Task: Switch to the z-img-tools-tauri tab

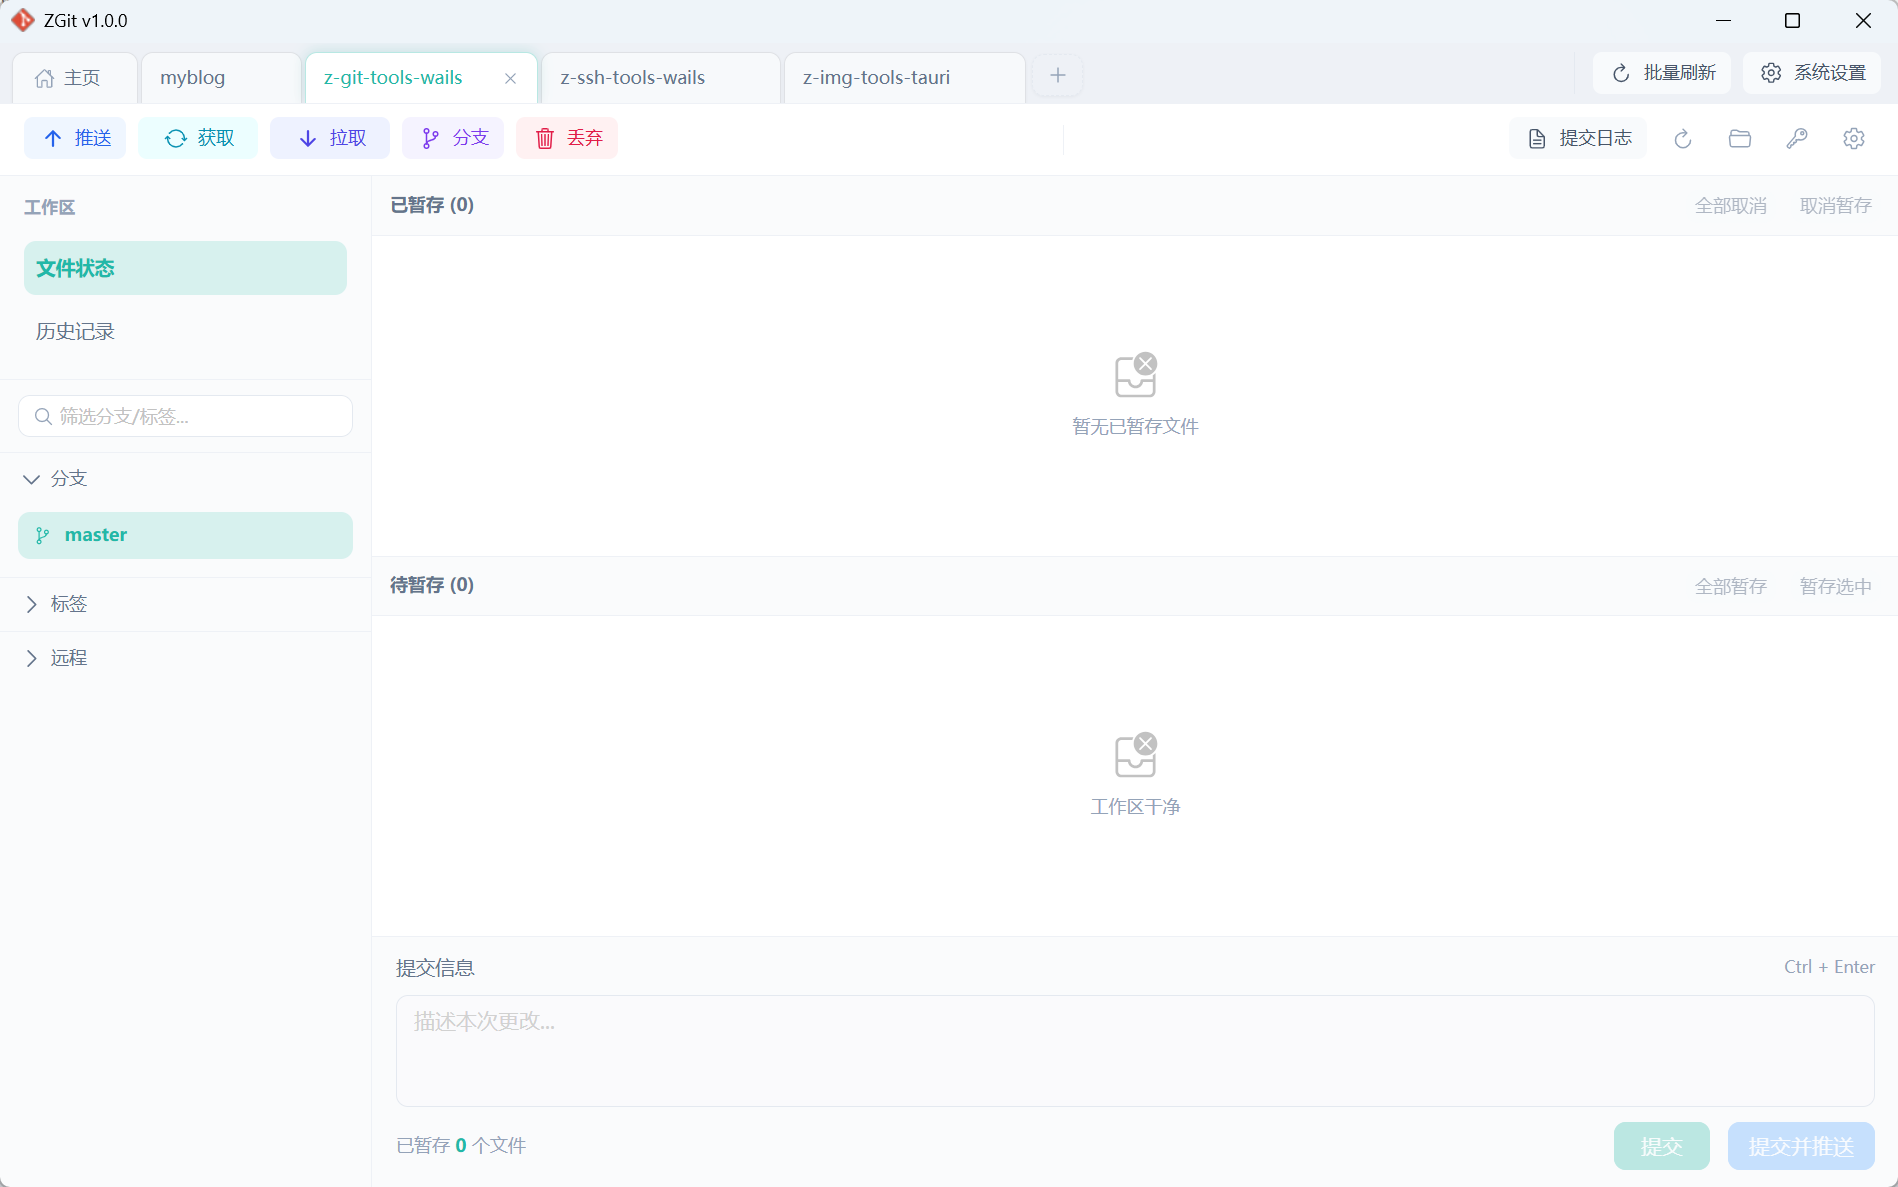Action: point(905,78)
